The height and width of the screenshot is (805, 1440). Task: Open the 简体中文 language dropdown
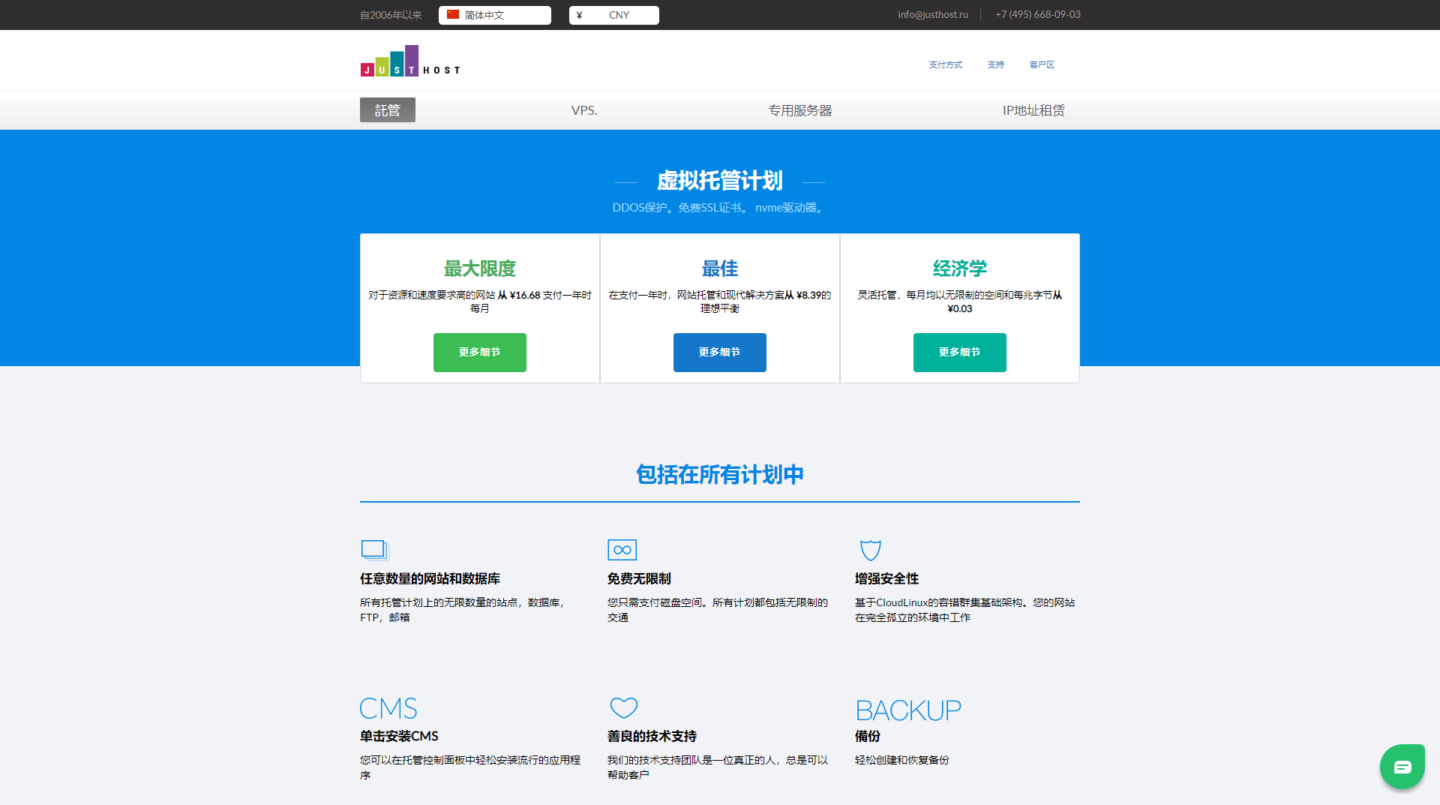[495, 15]
